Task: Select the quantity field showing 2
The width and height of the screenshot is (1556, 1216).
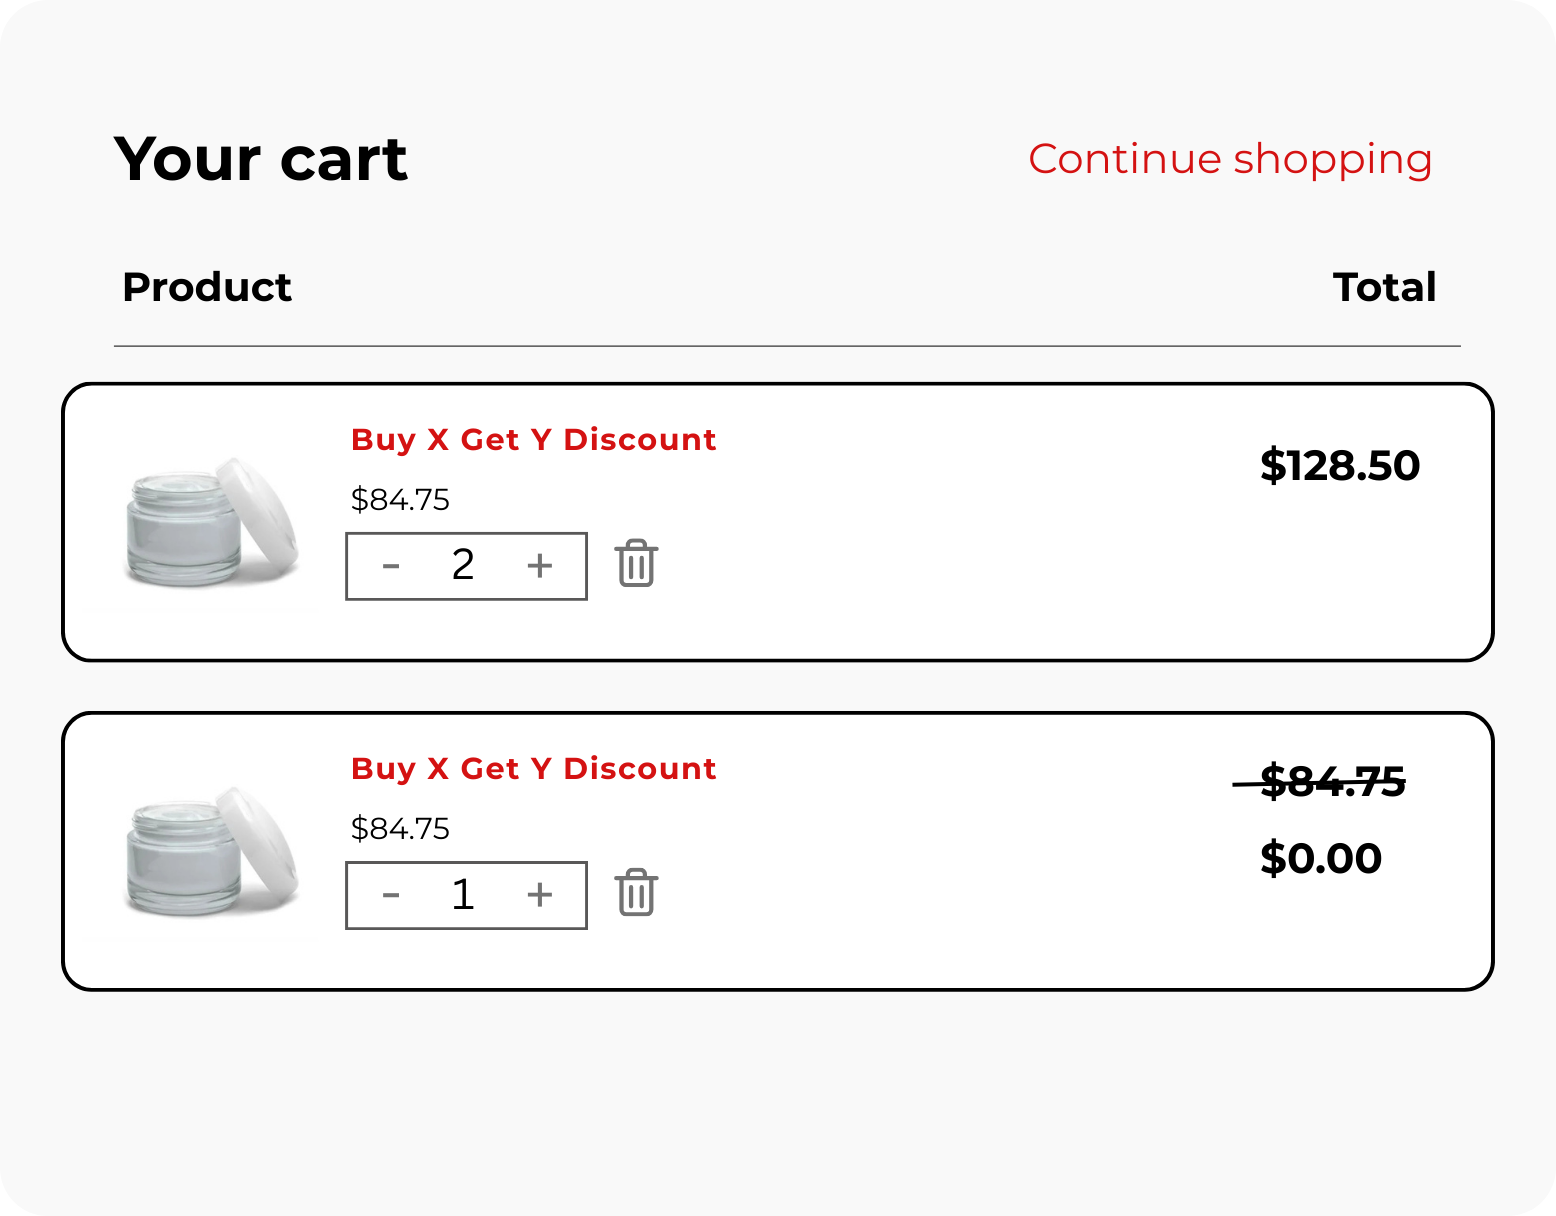Action: point(463,566)
